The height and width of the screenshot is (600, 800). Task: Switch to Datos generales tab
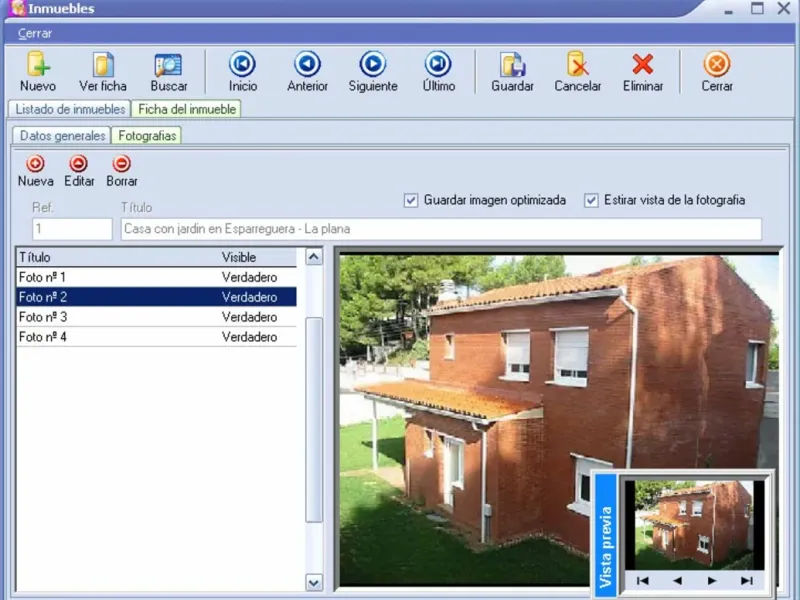tap(62, 136)
